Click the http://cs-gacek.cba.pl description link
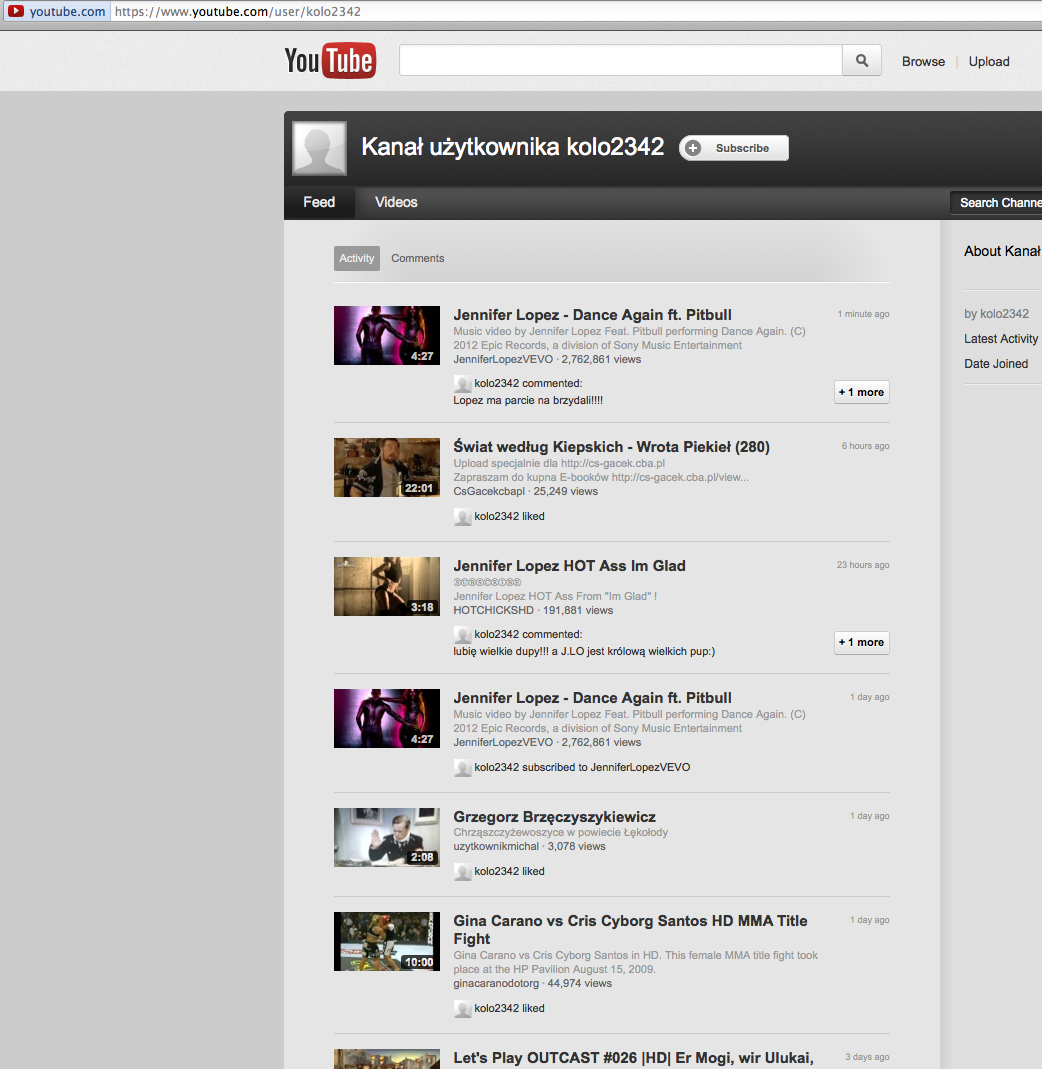 click(x=612, y=464)
